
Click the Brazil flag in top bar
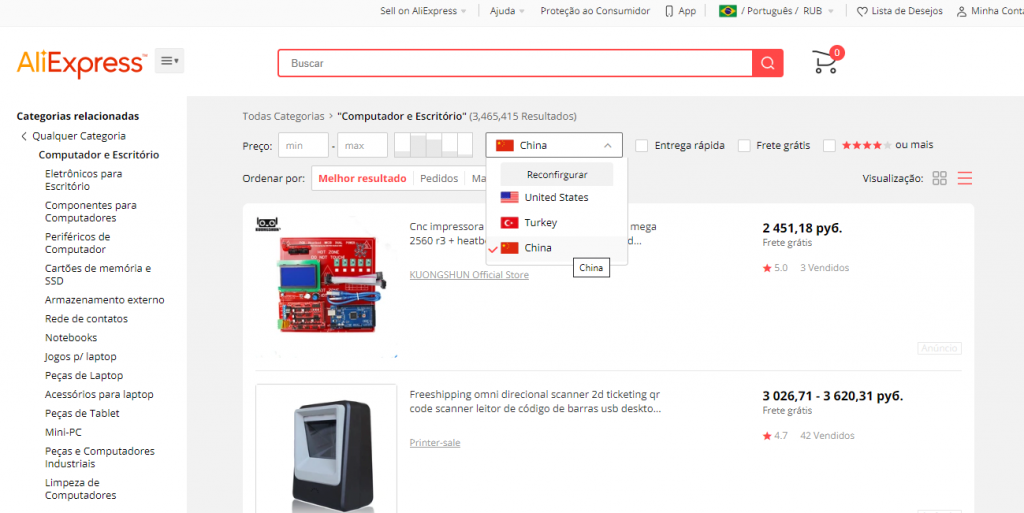[x=728, y=11]
